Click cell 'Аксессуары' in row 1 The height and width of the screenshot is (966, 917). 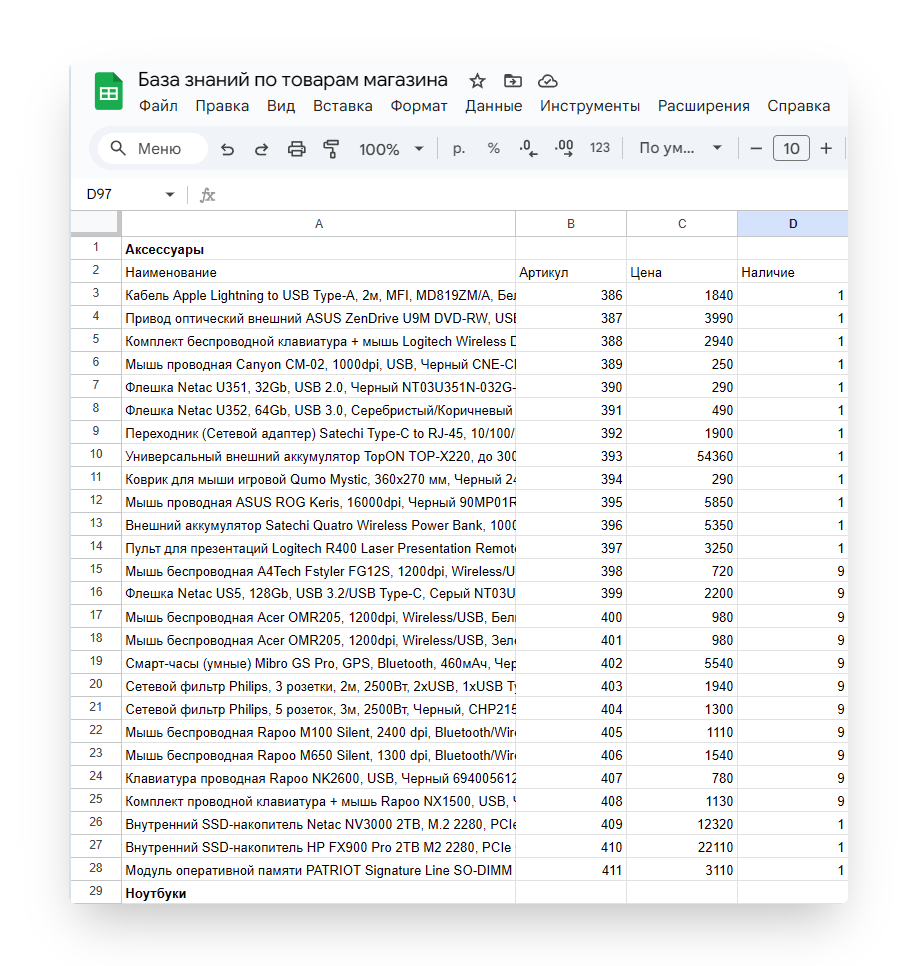319,249
